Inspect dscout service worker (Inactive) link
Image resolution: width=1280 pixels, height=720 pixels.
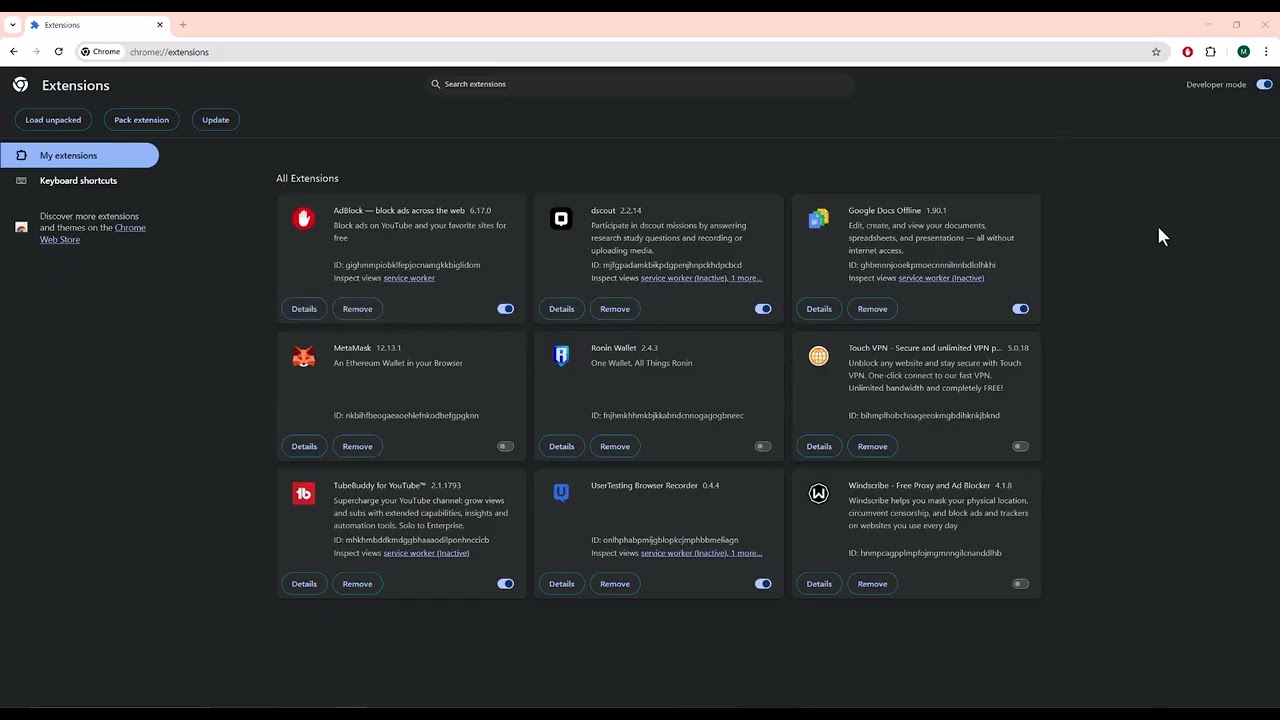point(684,278)
